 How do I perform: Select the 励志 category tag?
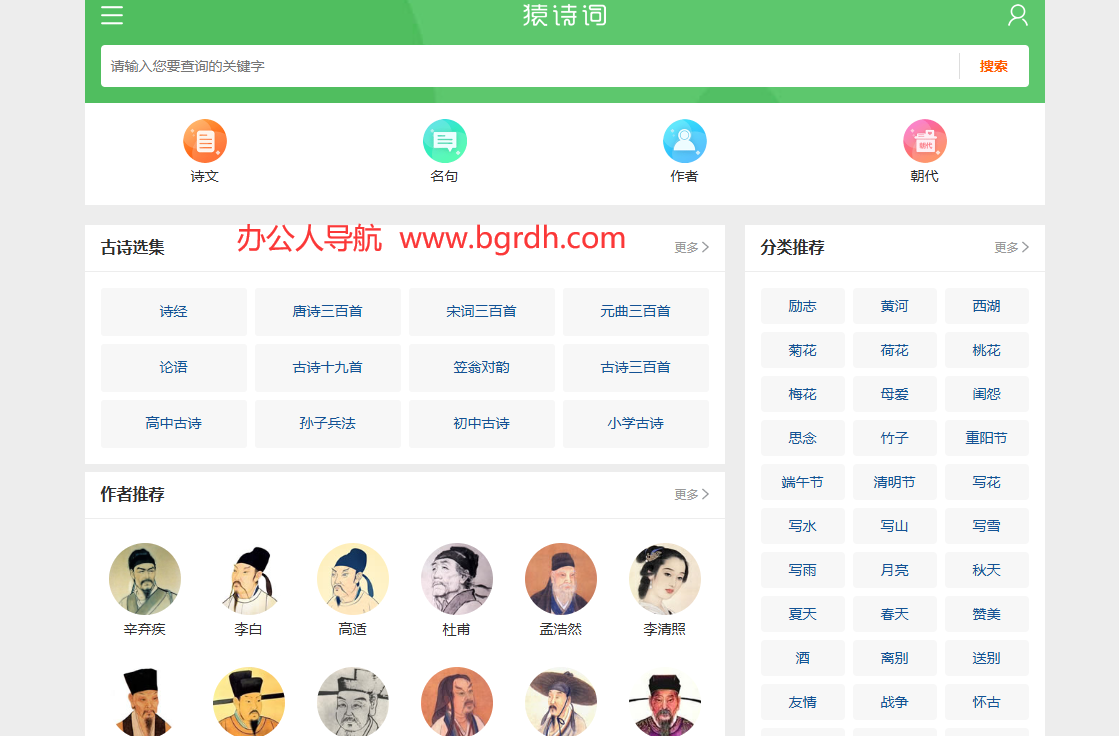pos(803,306)
